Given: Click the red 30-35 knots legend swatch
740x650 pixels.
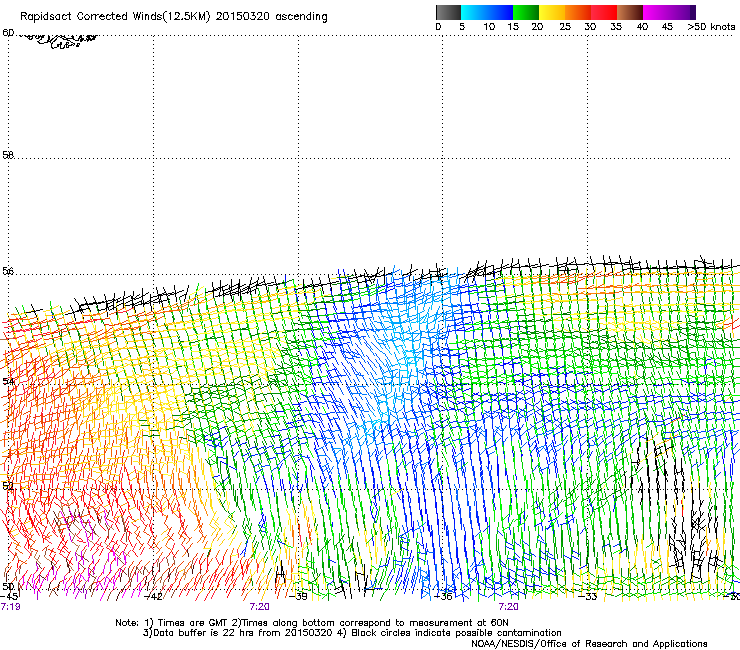Looking at the screenshot, I should pyautogui.click(x=604, y=12).
